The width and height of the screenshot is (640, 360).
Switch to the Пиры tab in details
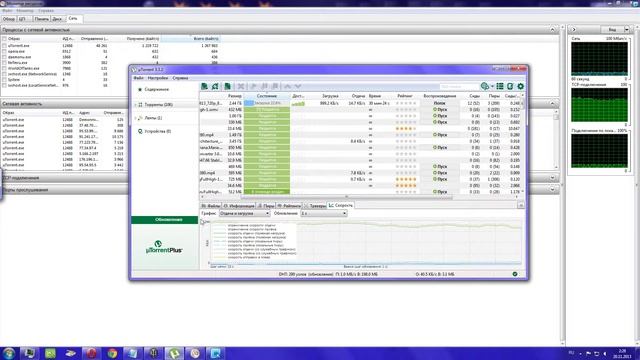pyautogui.click(x=266, y=206)
